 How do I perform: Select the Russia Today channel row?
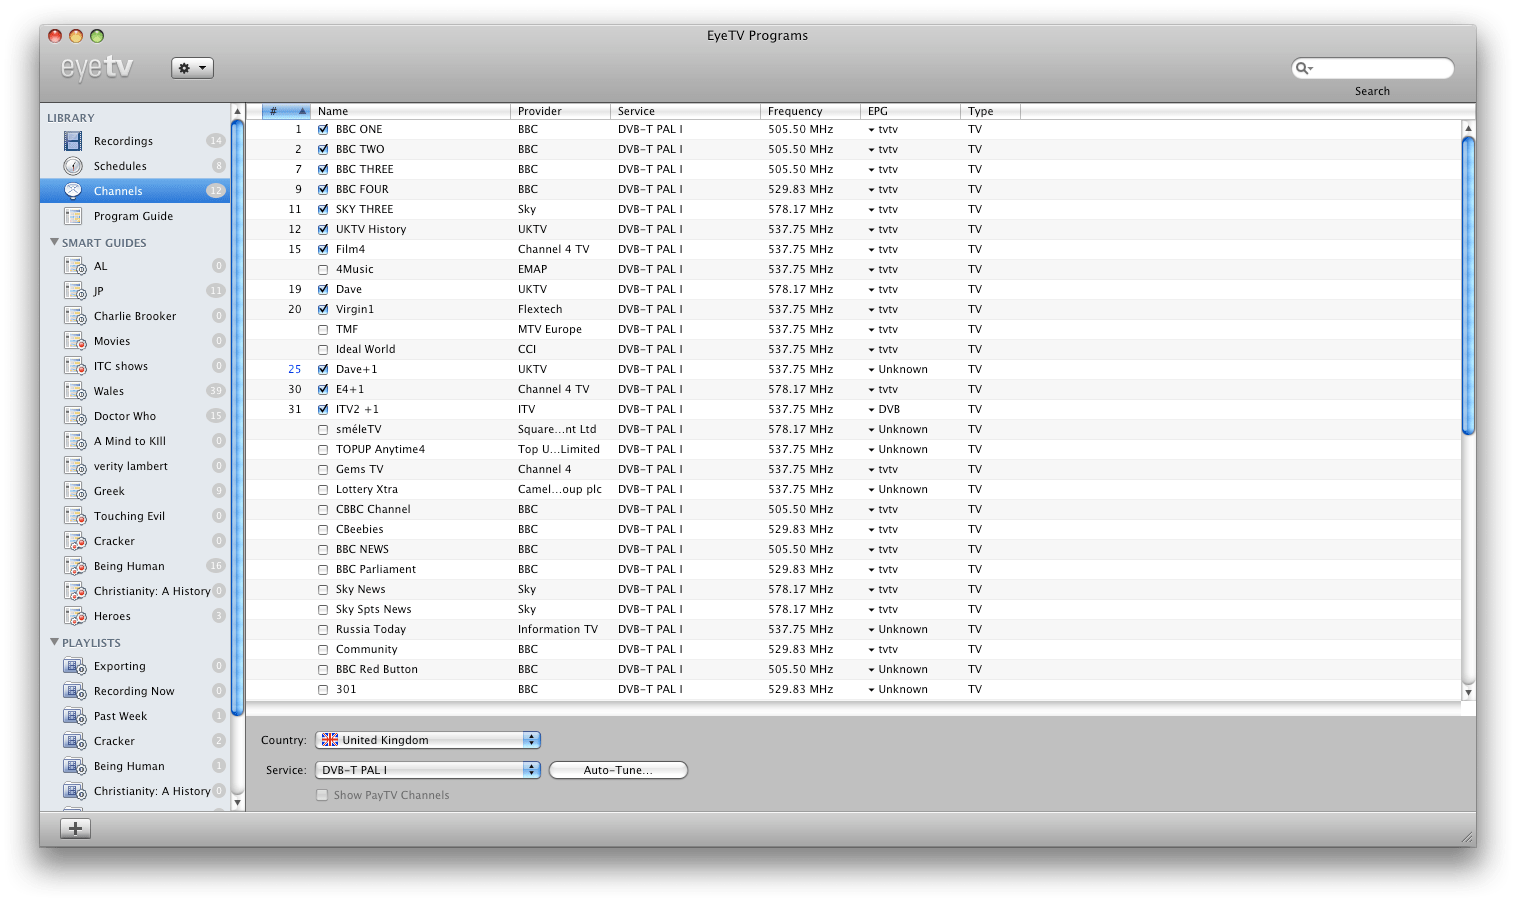pyautogui.click(x=853, y=629)
